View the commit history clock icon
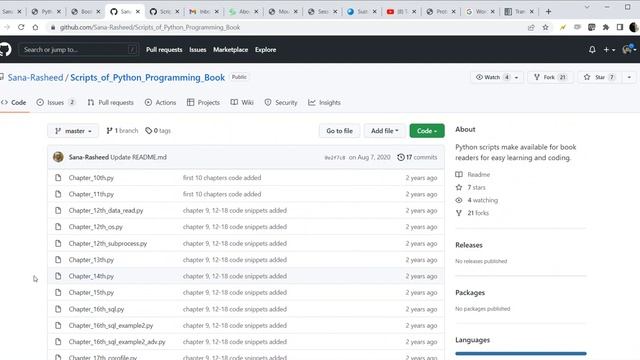 click(x=401, y=157)
